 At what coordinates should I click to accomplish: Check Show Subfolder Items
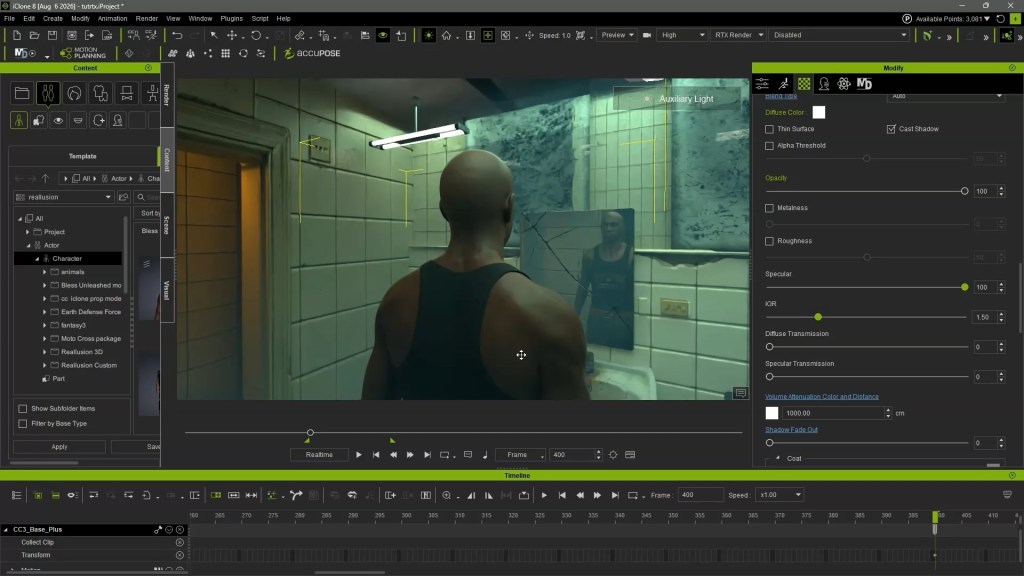point(23,409)
